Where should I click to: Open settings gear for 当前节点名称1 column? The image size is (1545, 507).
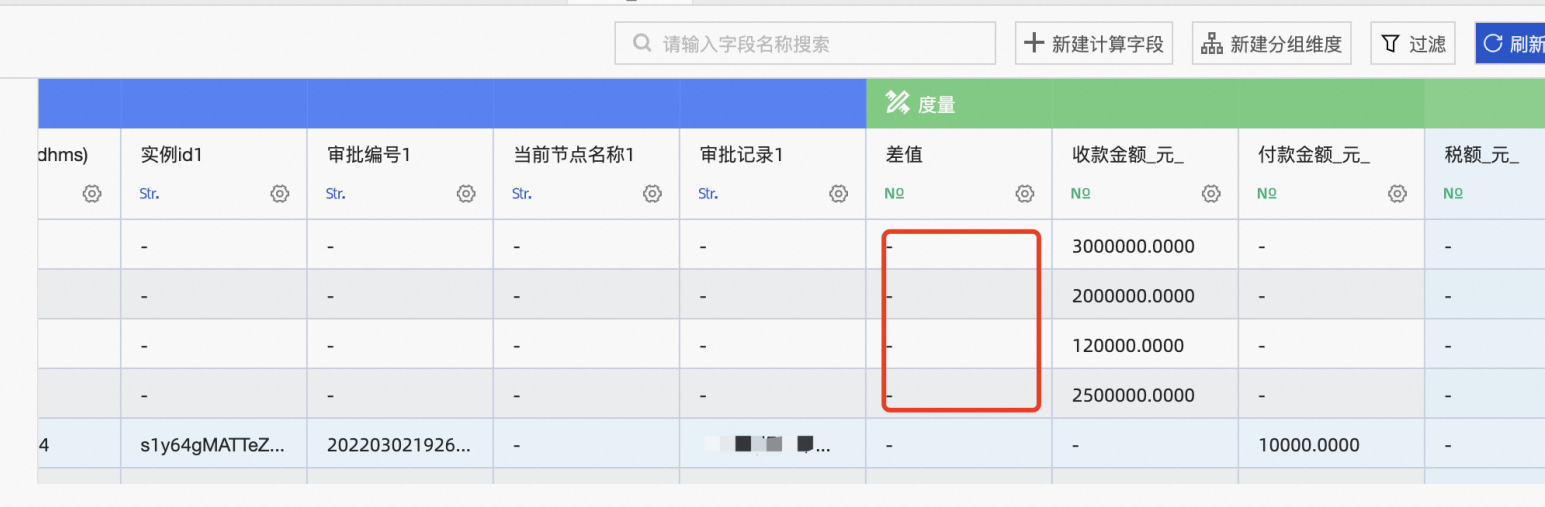point(652,194)
